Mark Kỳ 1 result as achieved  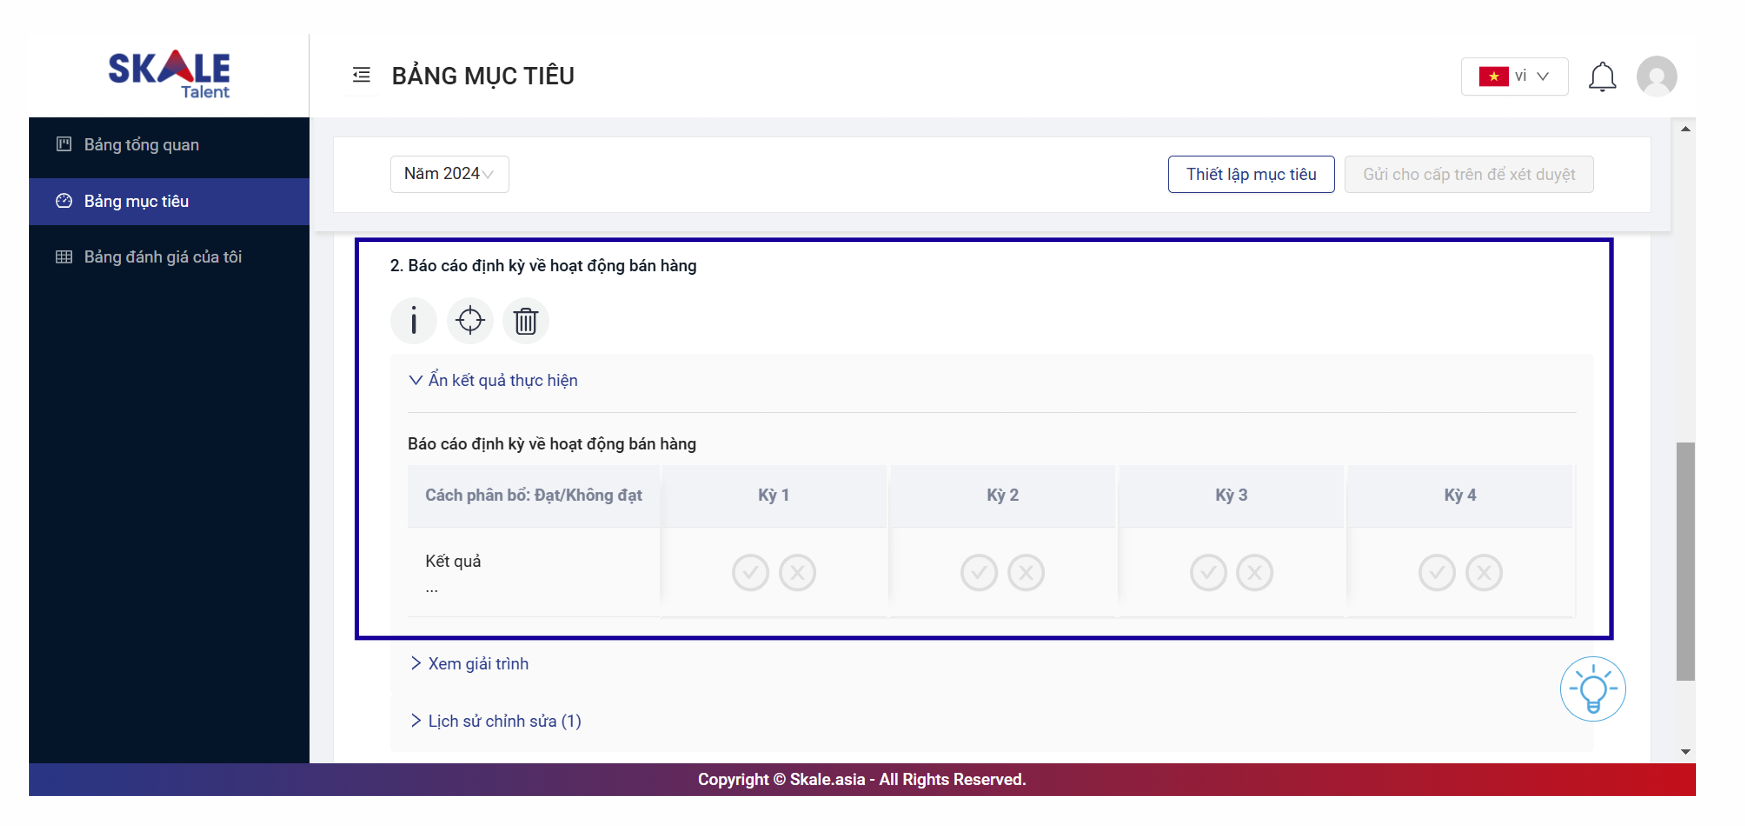point(750,573)
